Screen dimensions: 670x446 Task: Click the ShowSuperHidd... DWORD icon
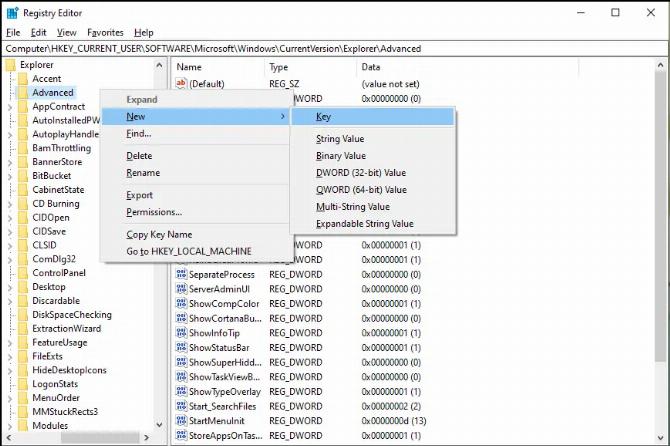(181, 362)
